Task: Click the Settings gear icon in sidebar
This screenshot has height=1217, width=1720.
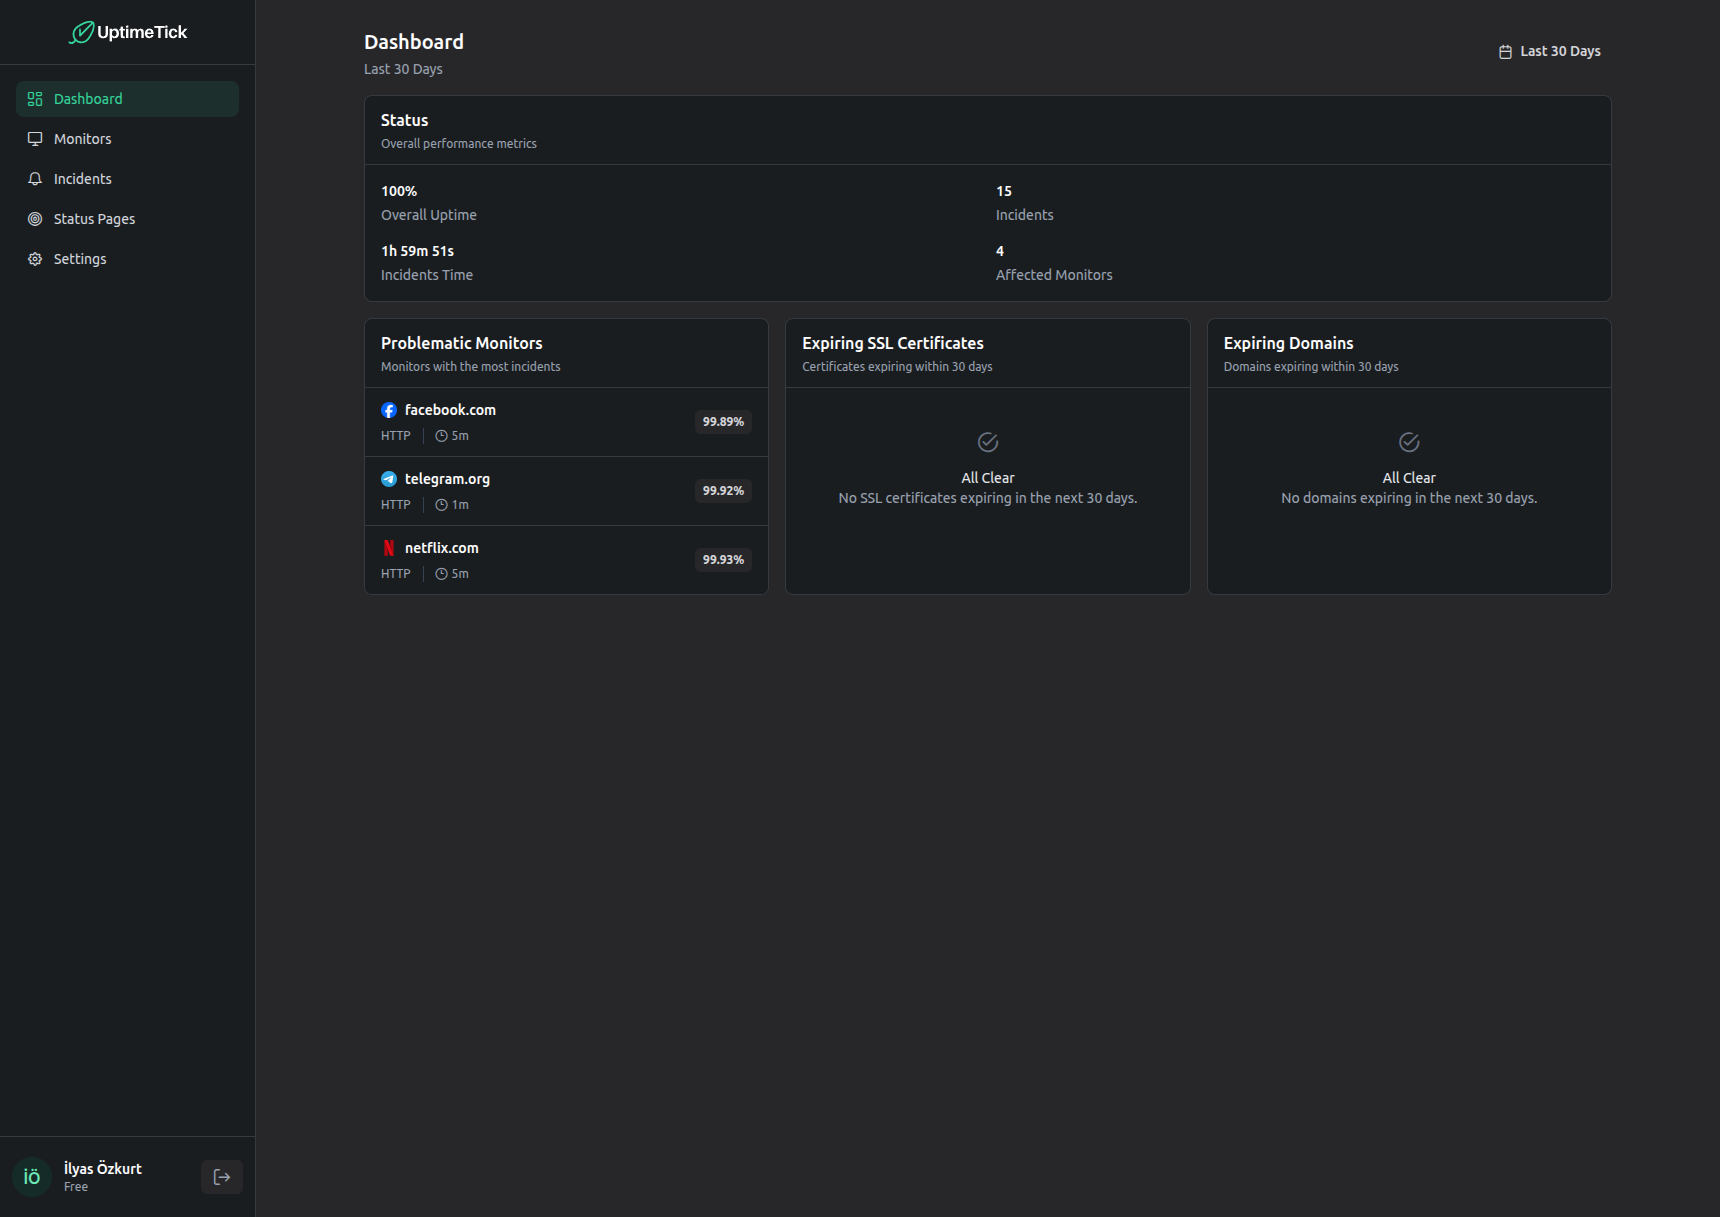Action: point(35,259)
